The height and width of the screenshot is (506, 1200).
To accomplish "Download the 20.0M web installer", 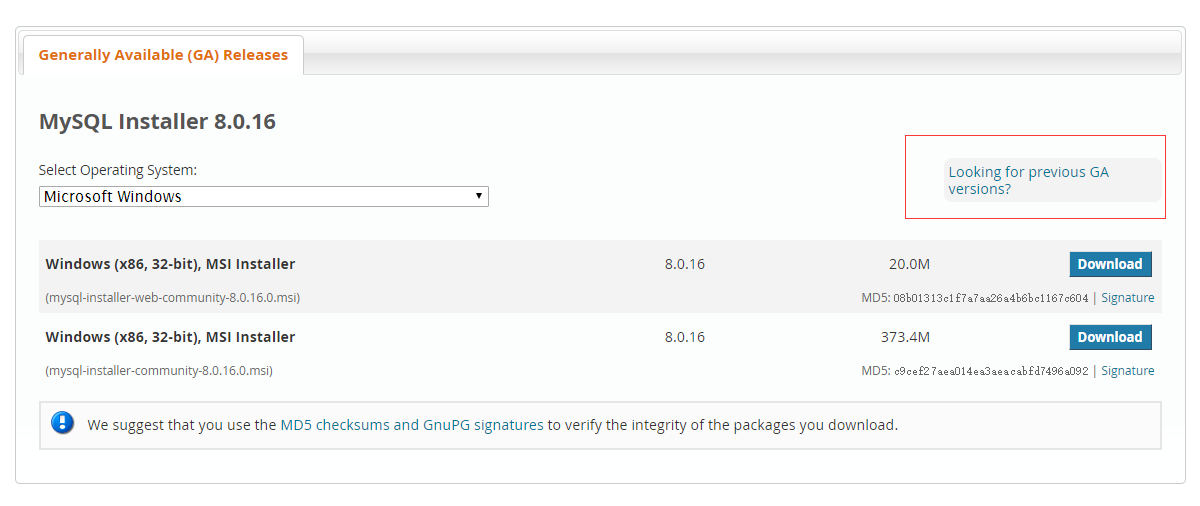I will 1110,264.
